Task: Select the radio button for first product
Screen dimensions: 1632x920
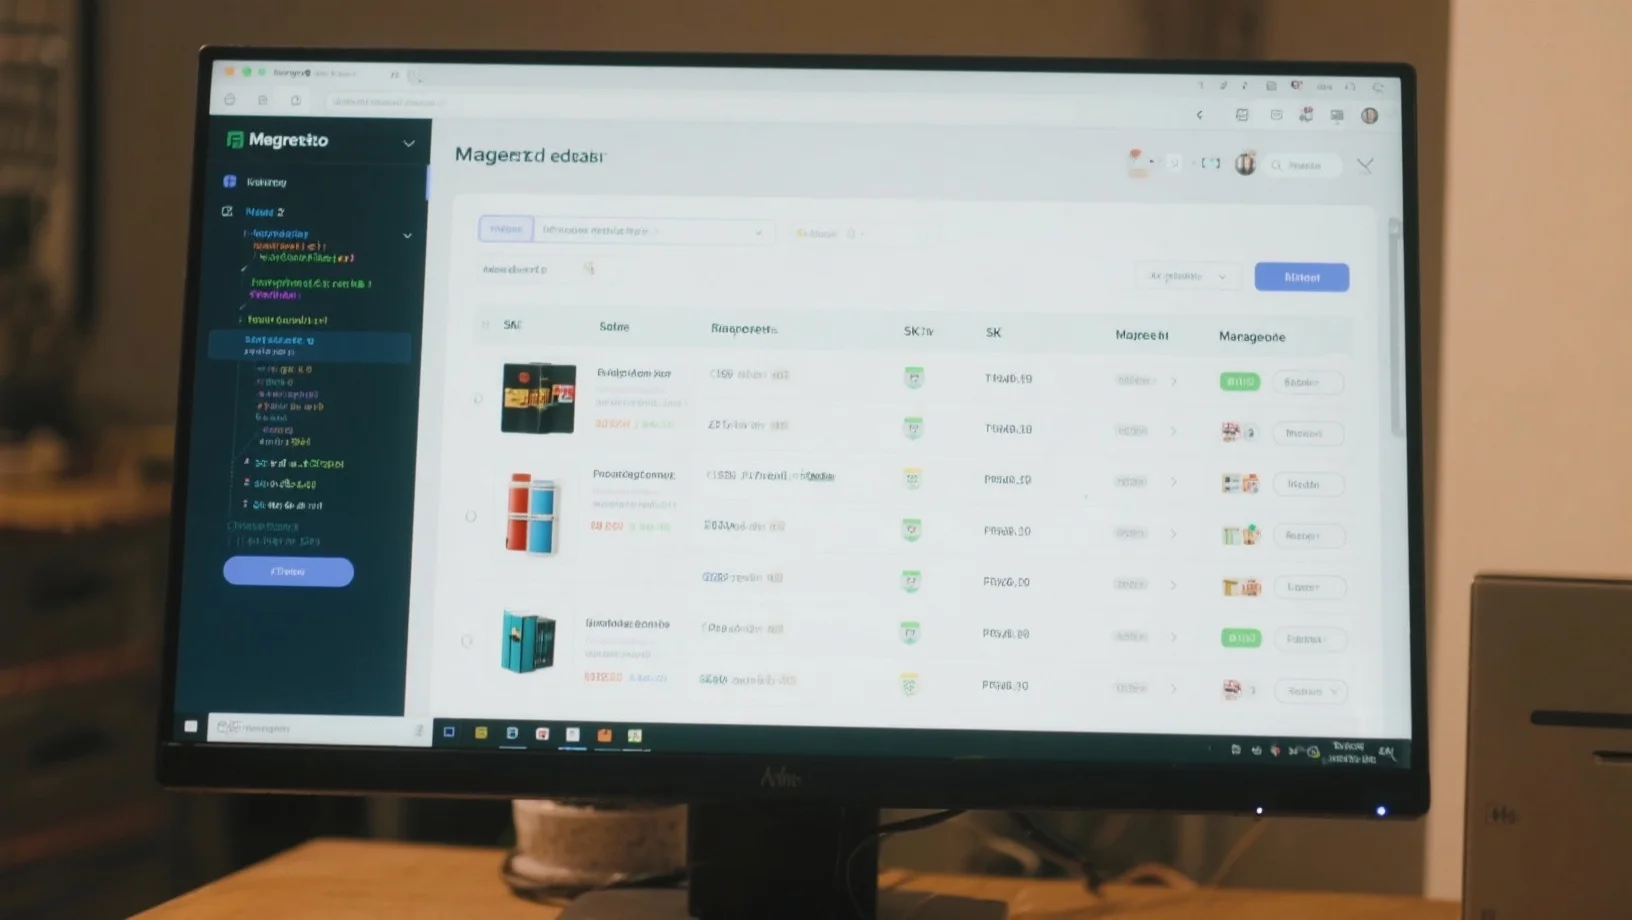Action: point(478,399)
